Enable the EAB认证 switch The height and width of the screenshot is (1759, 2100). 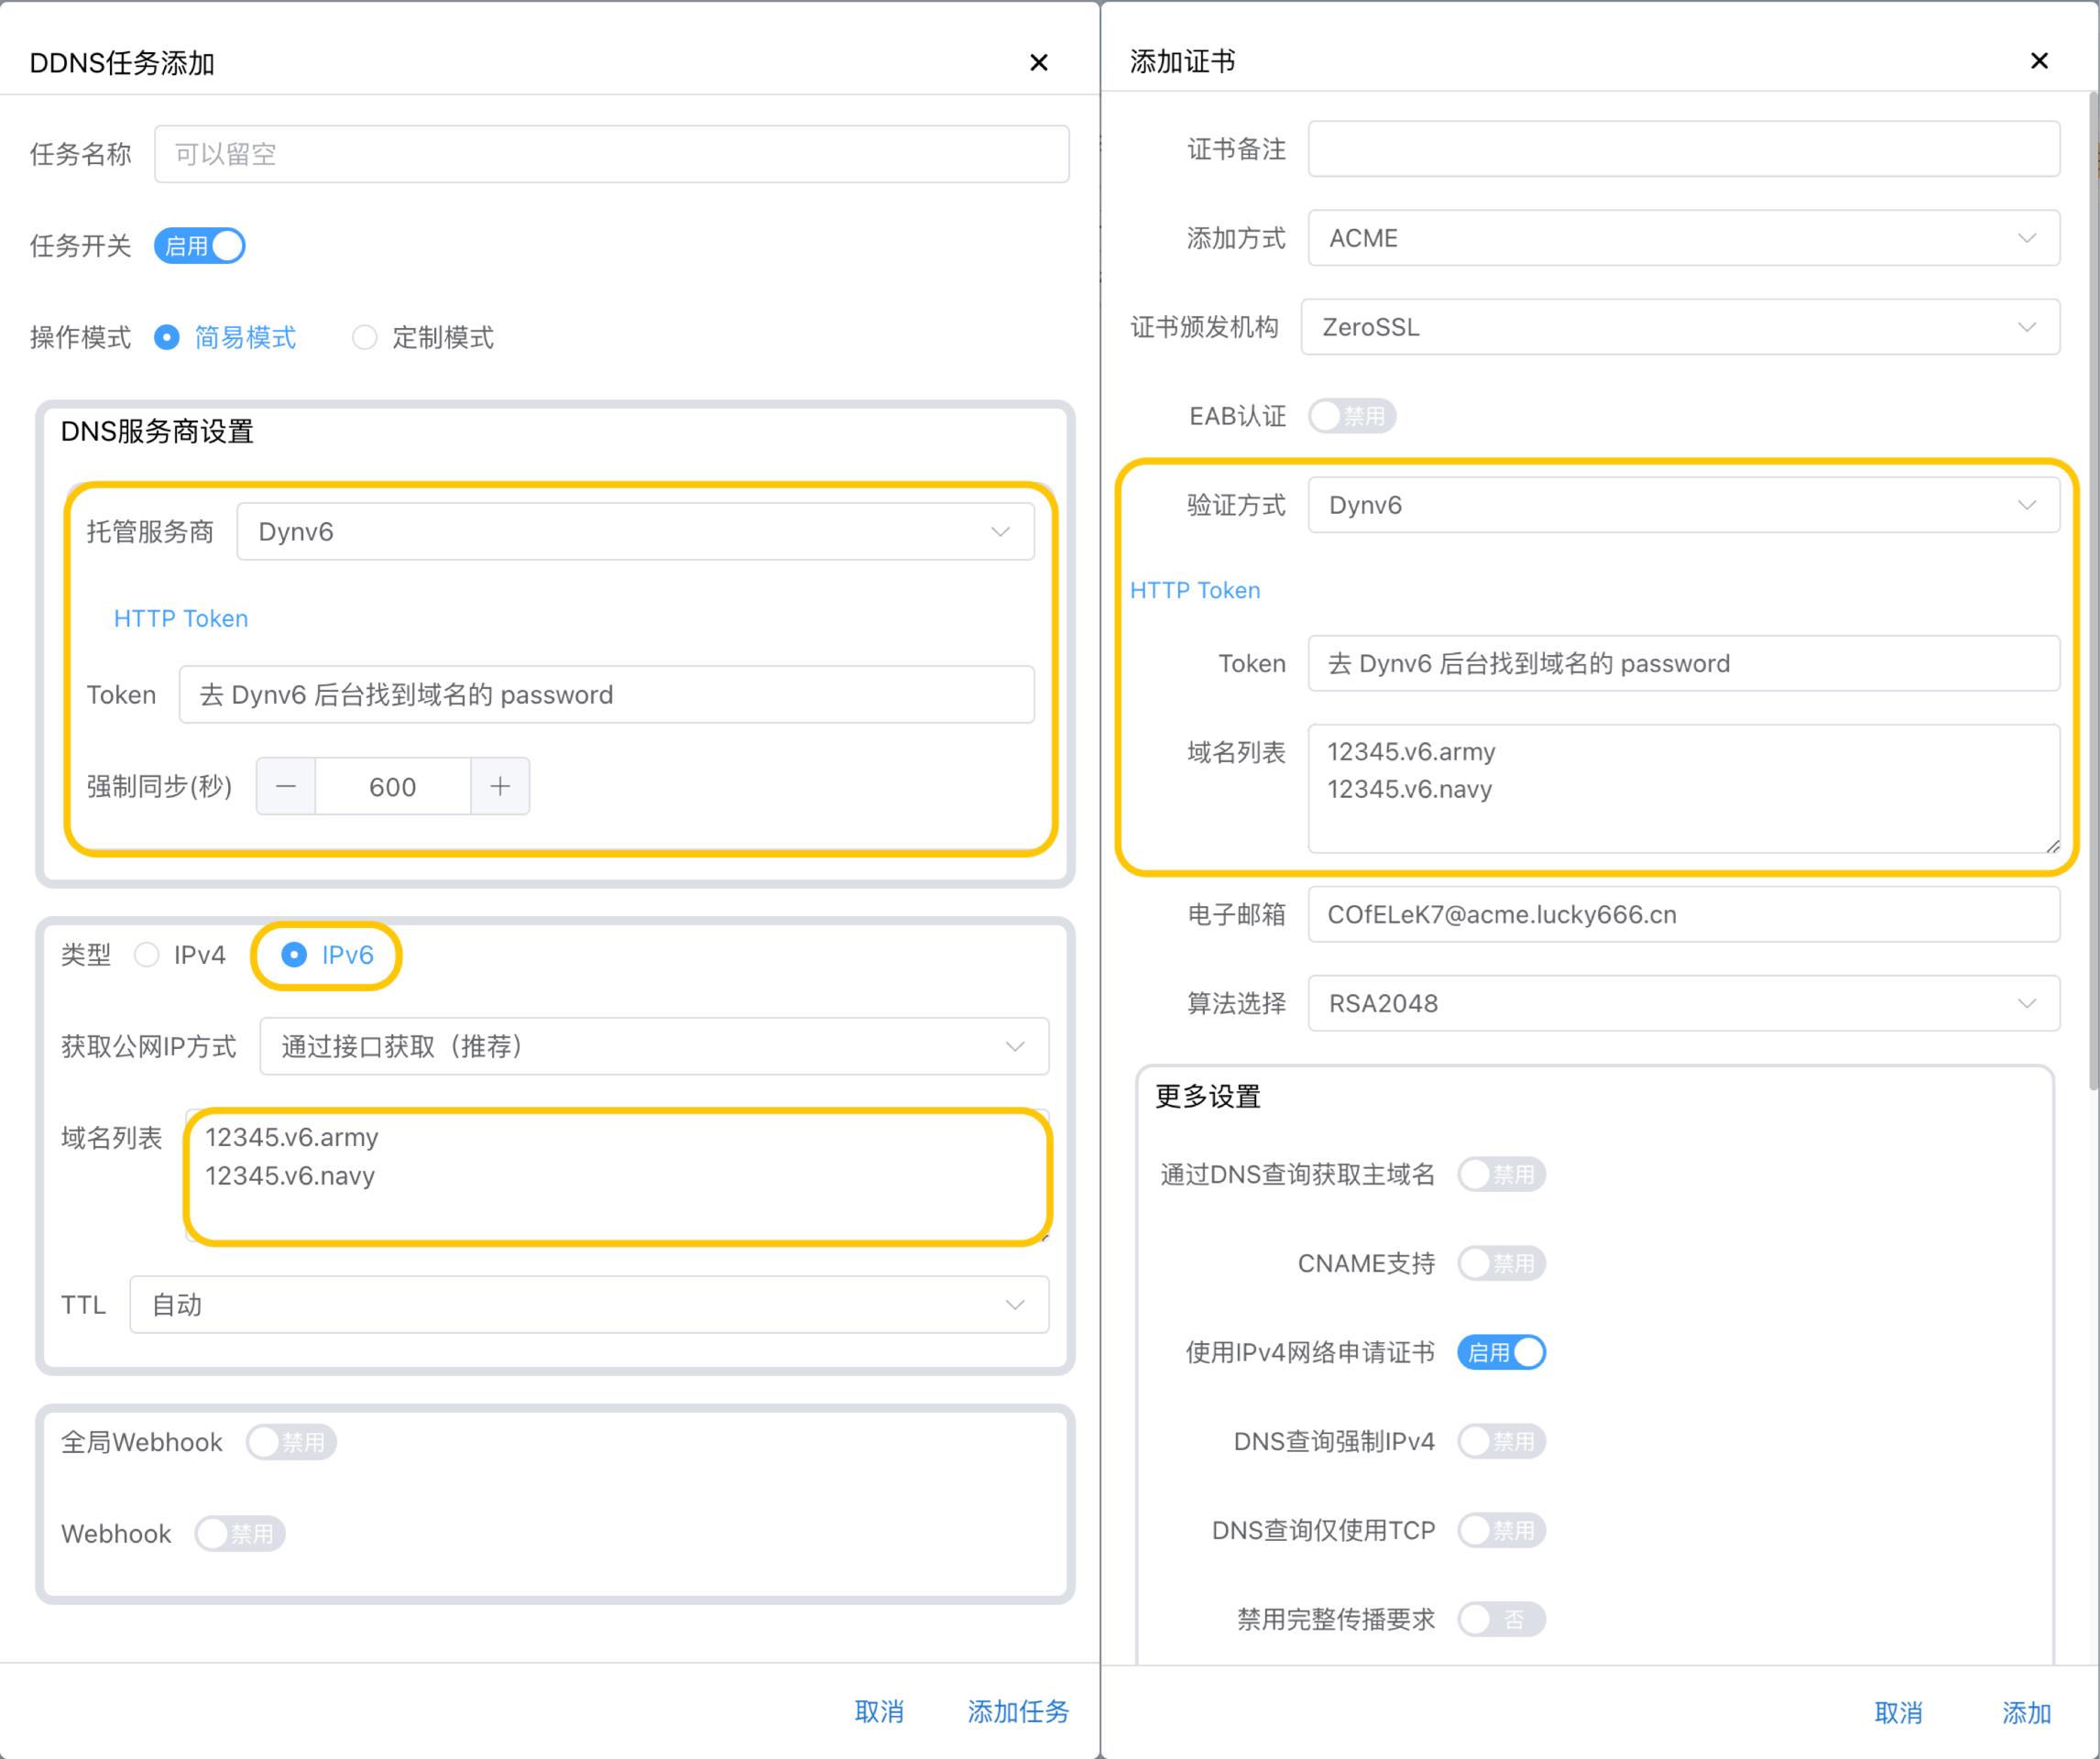[1351, 416]
